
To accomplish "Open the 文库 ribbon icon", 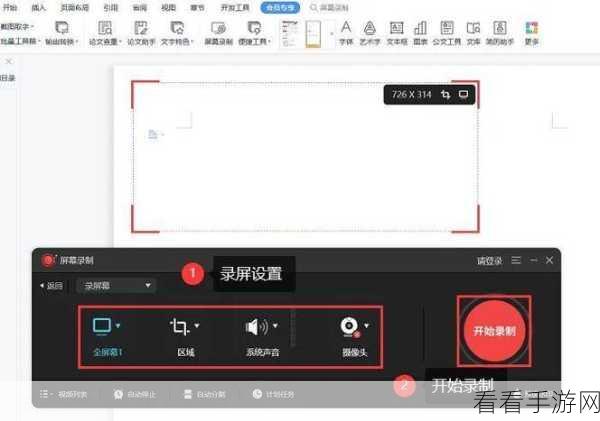I will coord(473,28).
